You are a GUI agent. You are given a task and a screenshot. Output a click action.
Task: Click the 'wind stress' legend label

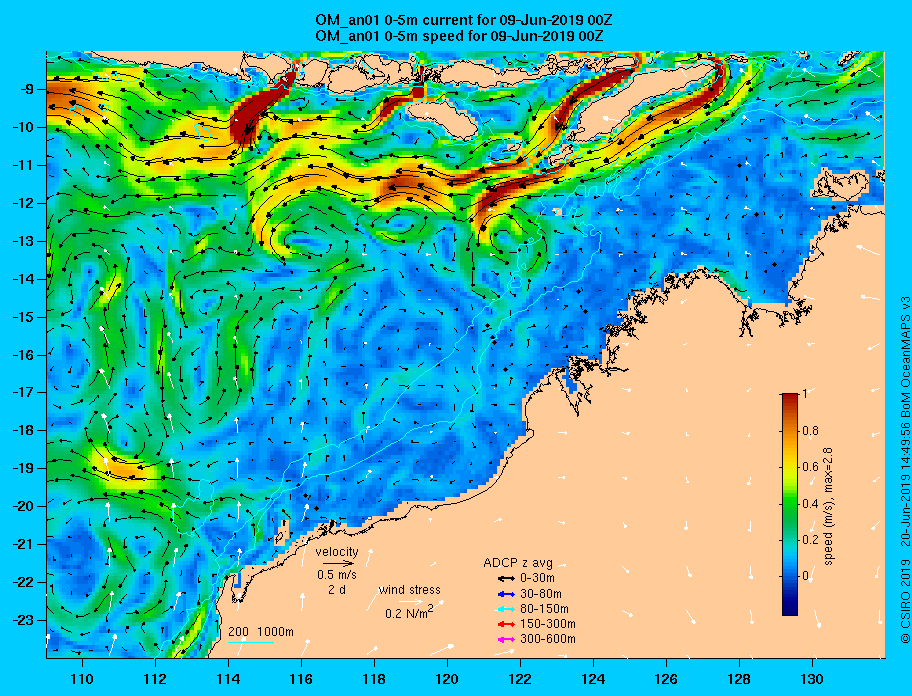(409, 590)
